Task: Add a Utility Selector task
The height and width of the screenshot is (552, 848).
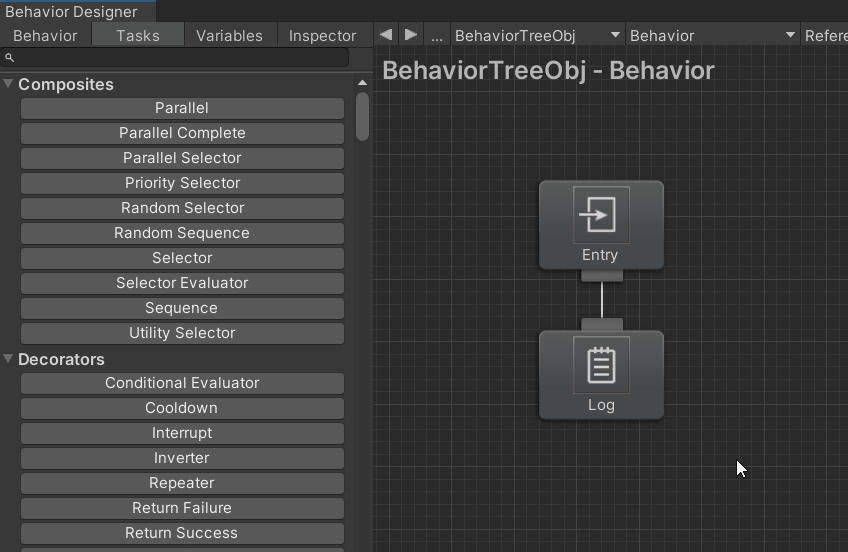Action: (x=182, y=333)
